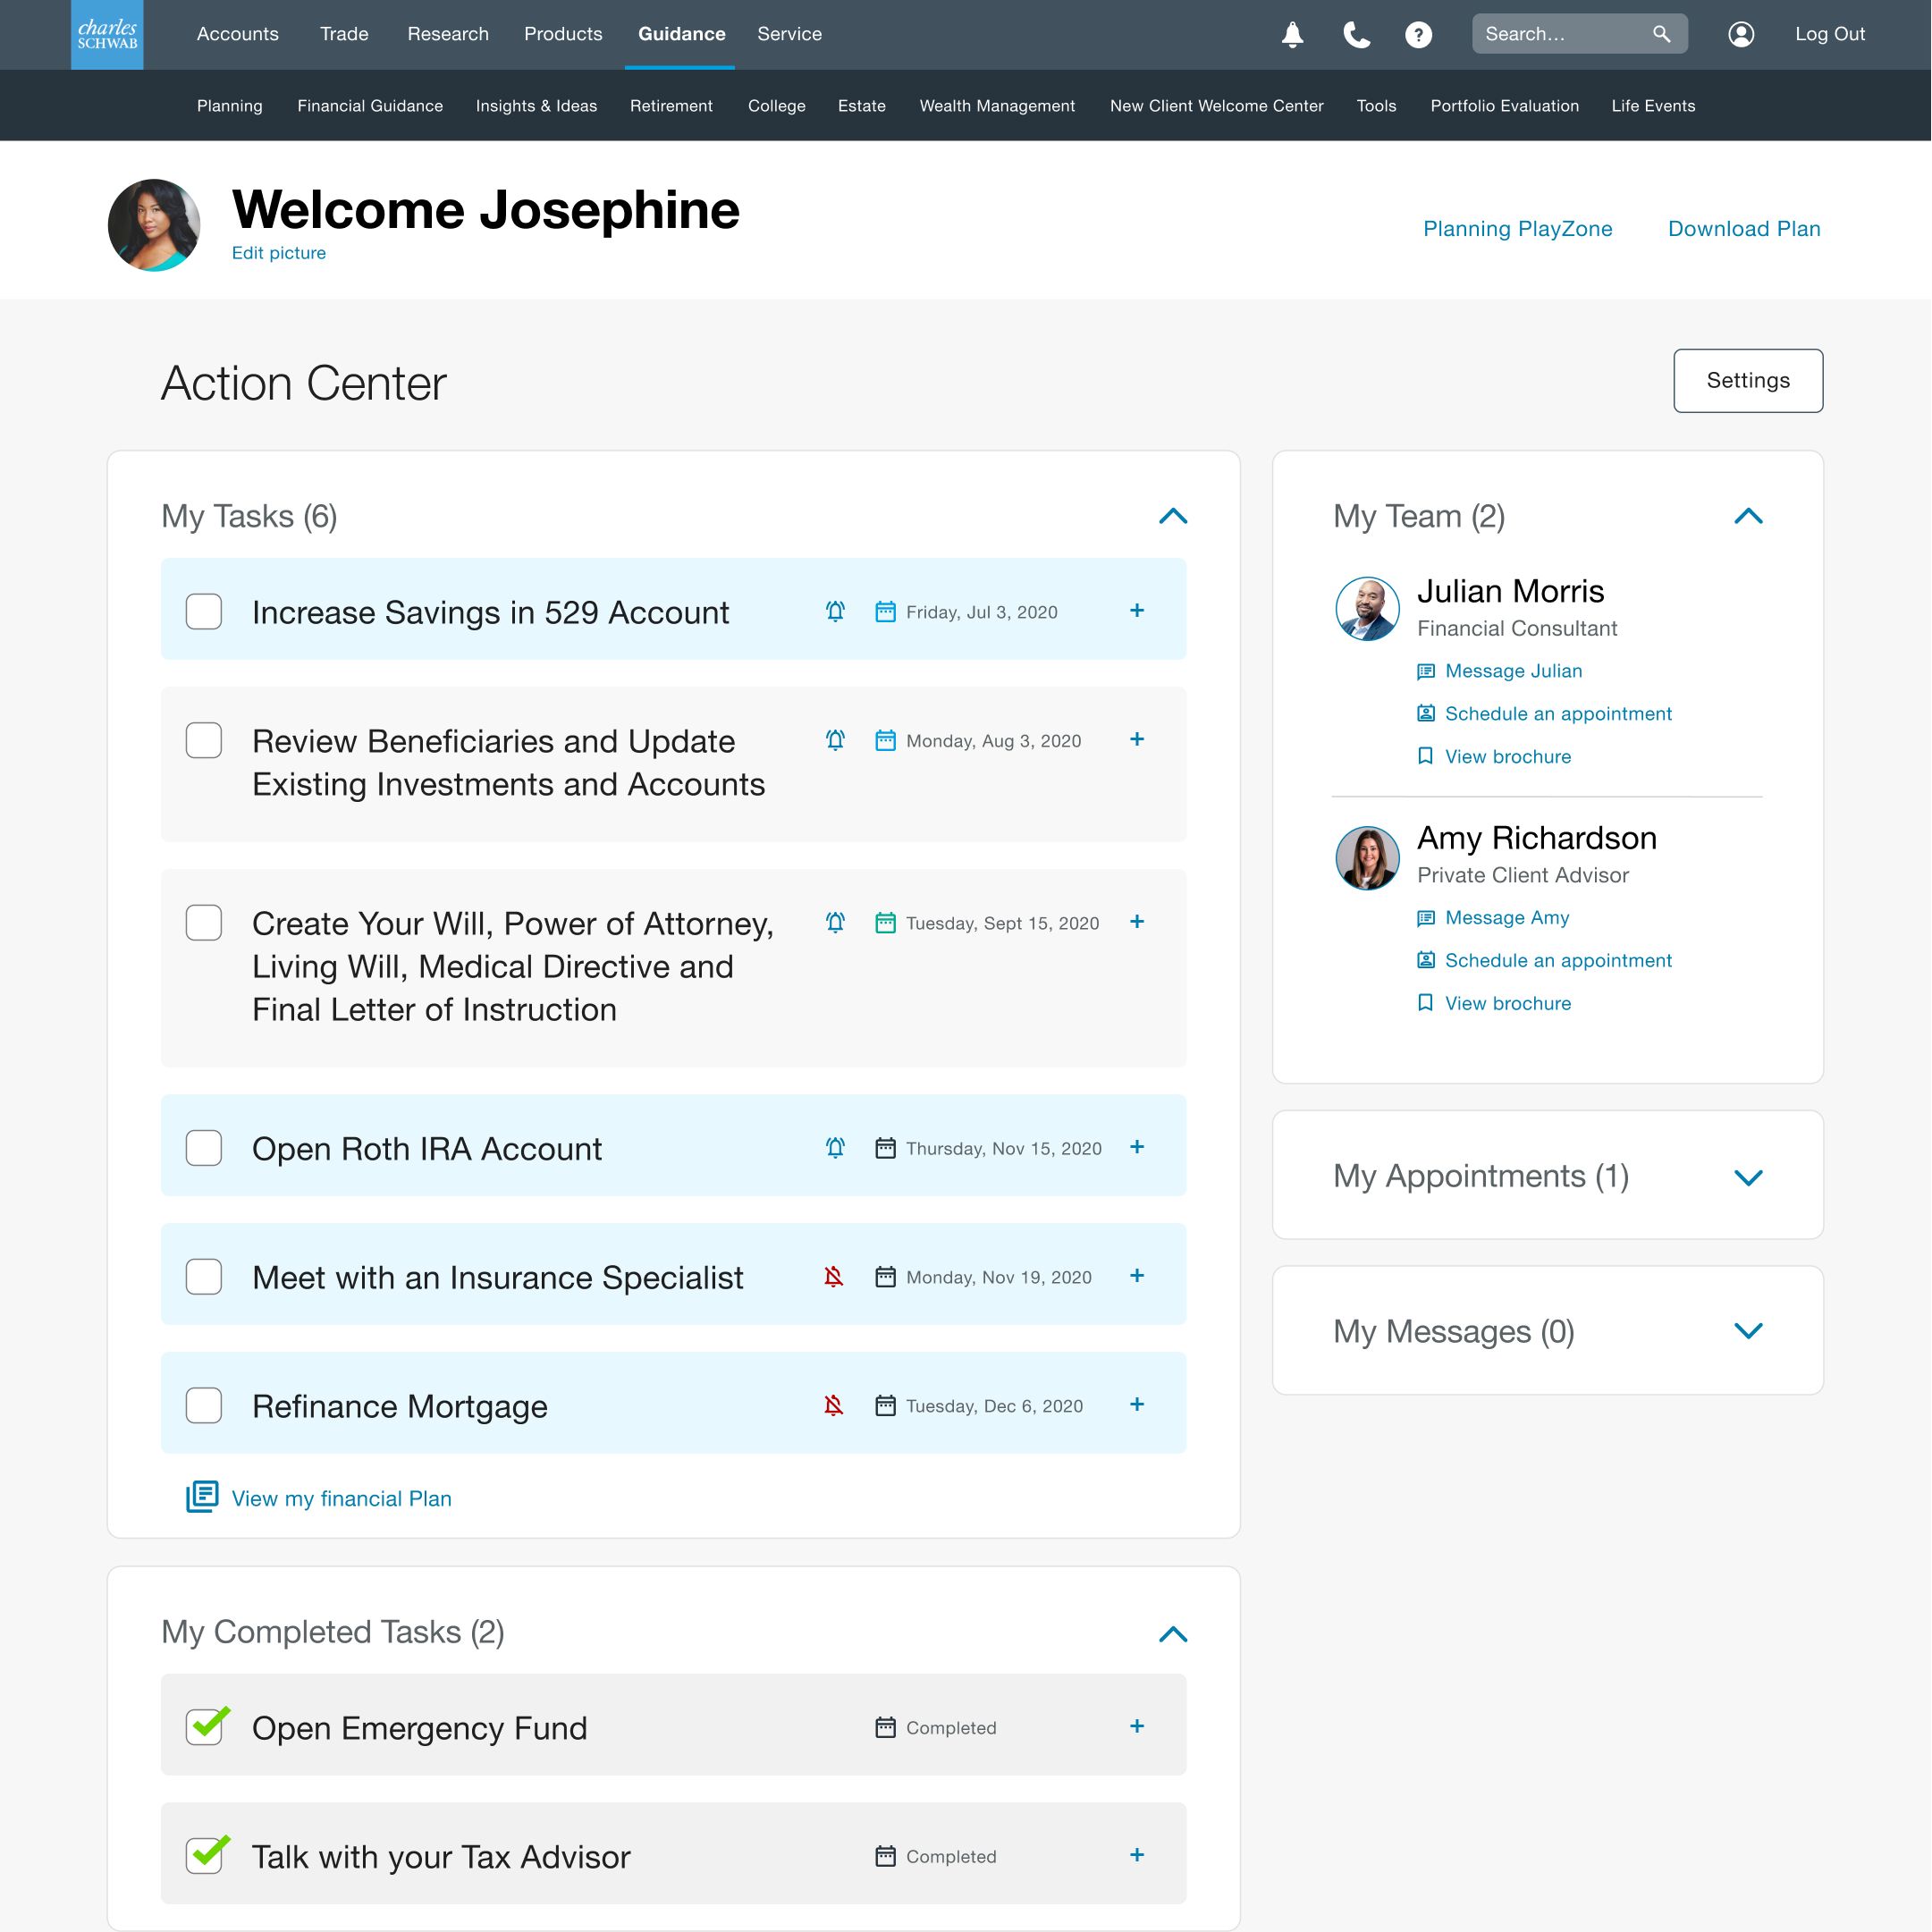The width and height of the screenshot is (1932, 1932).
Task: Open the help question mark icon
Action: pyautogui.click(x=1418, y=35)
